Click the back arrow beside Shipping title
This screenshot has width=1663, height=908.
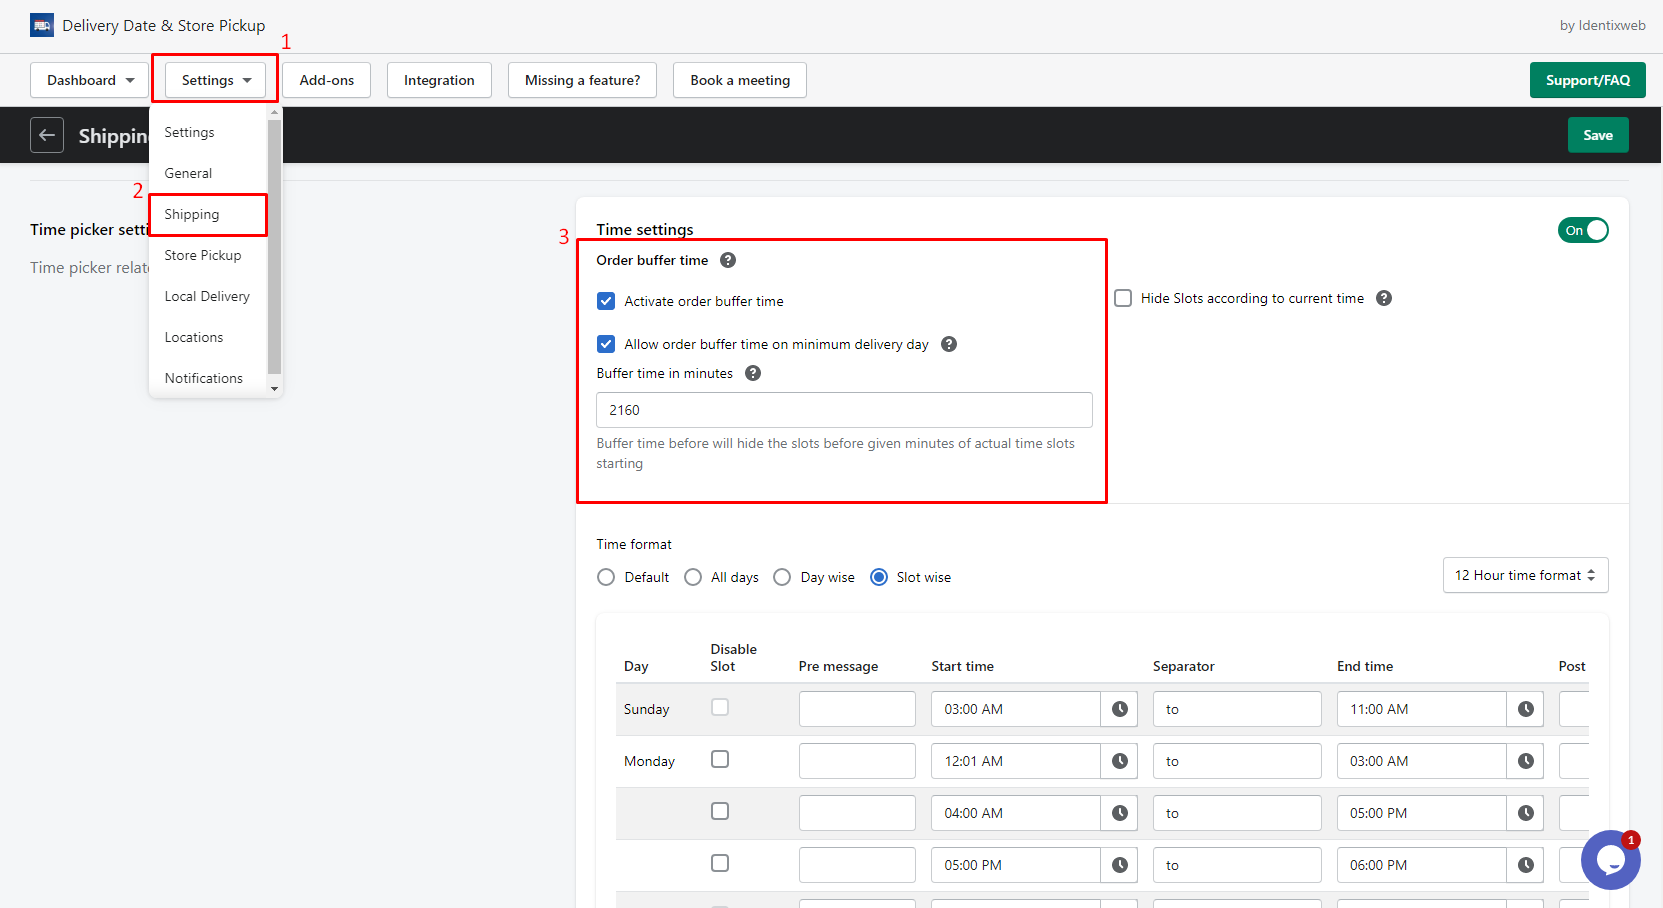(x=47, y=135)
